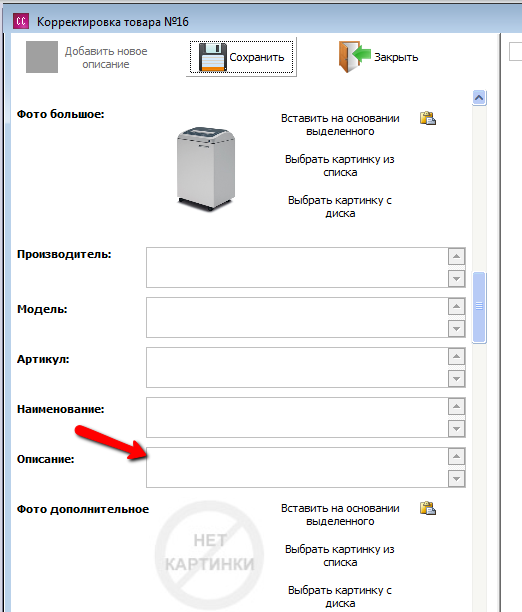Click down arrow in Описание field

pyautogui.click(x=456, y=479)
